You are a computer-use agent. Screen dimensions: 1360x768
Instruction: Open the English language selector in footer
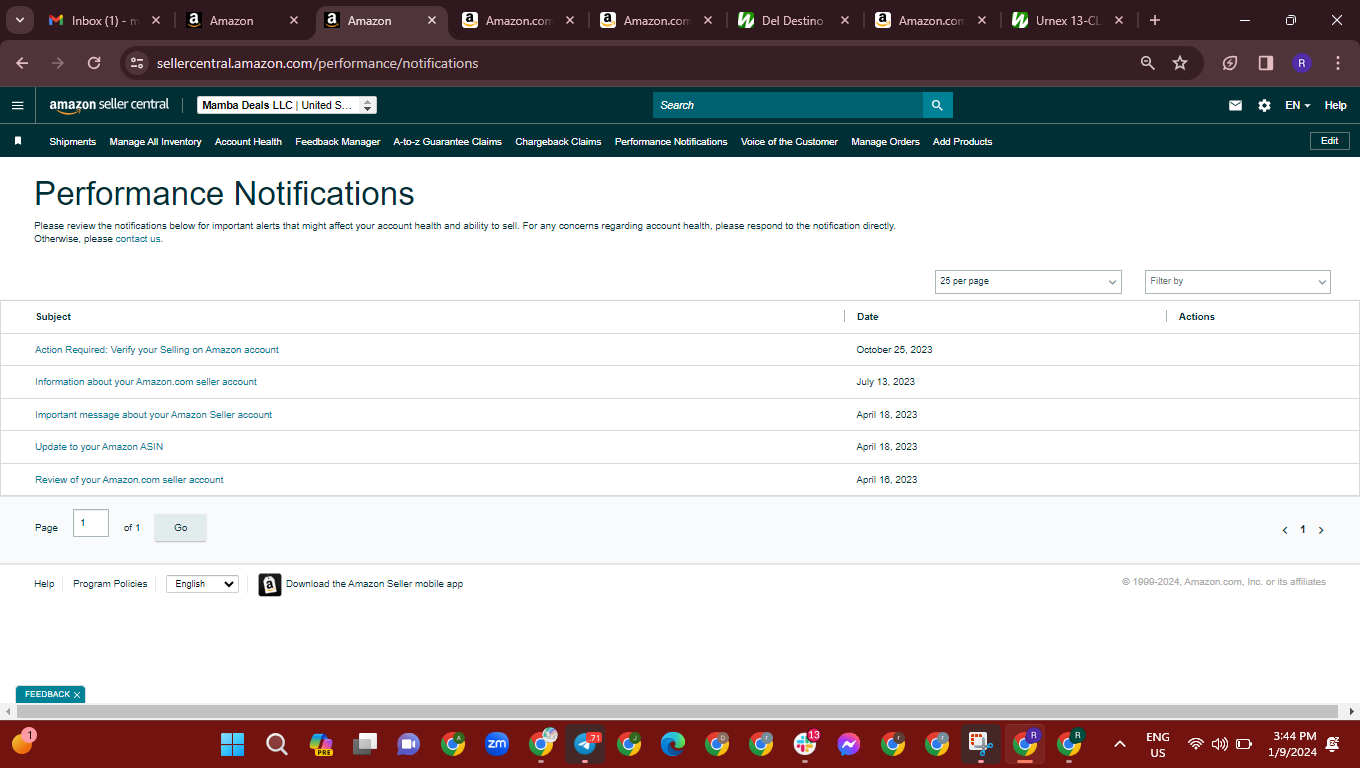pyautogui.click(x=202, y=584)
